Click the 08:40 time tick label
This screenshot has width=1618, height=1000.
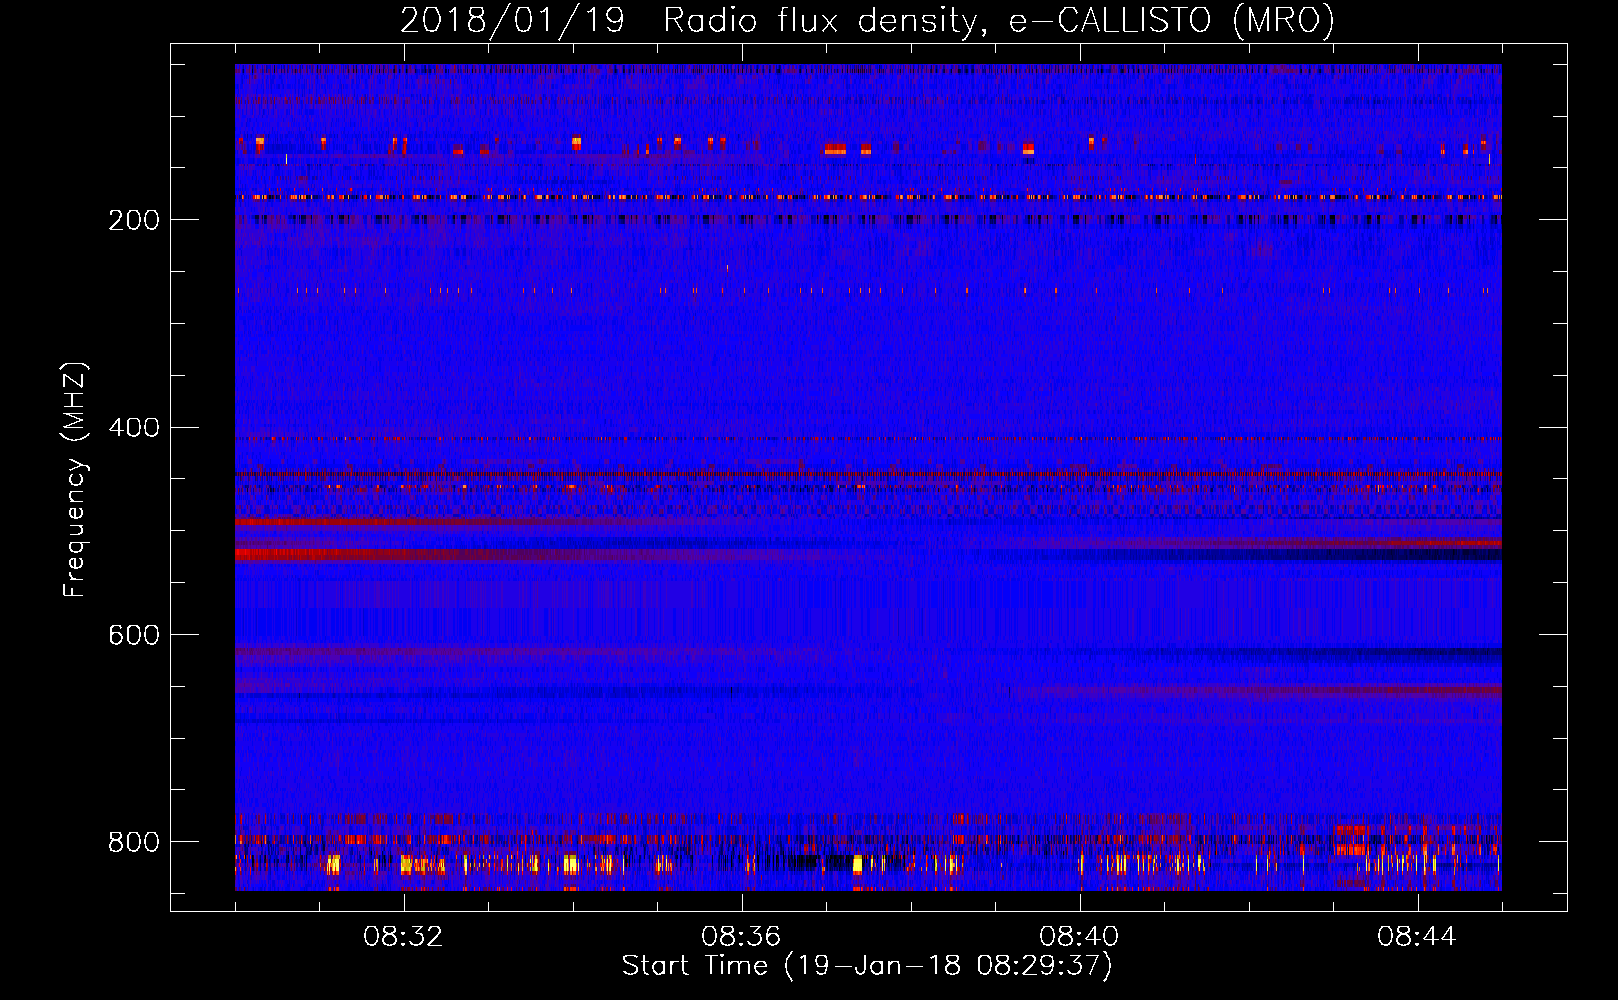tap(1079, 937)
